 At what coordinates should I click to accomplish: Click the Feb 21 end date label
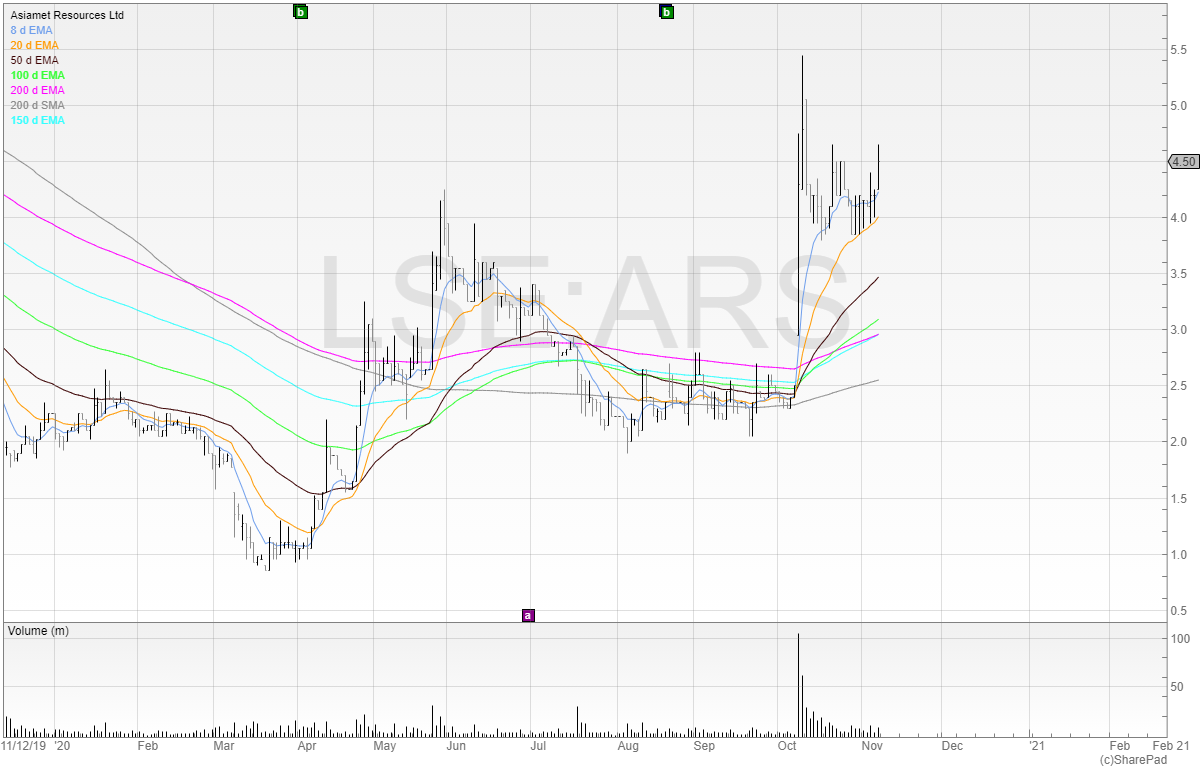pos(1170,746)
